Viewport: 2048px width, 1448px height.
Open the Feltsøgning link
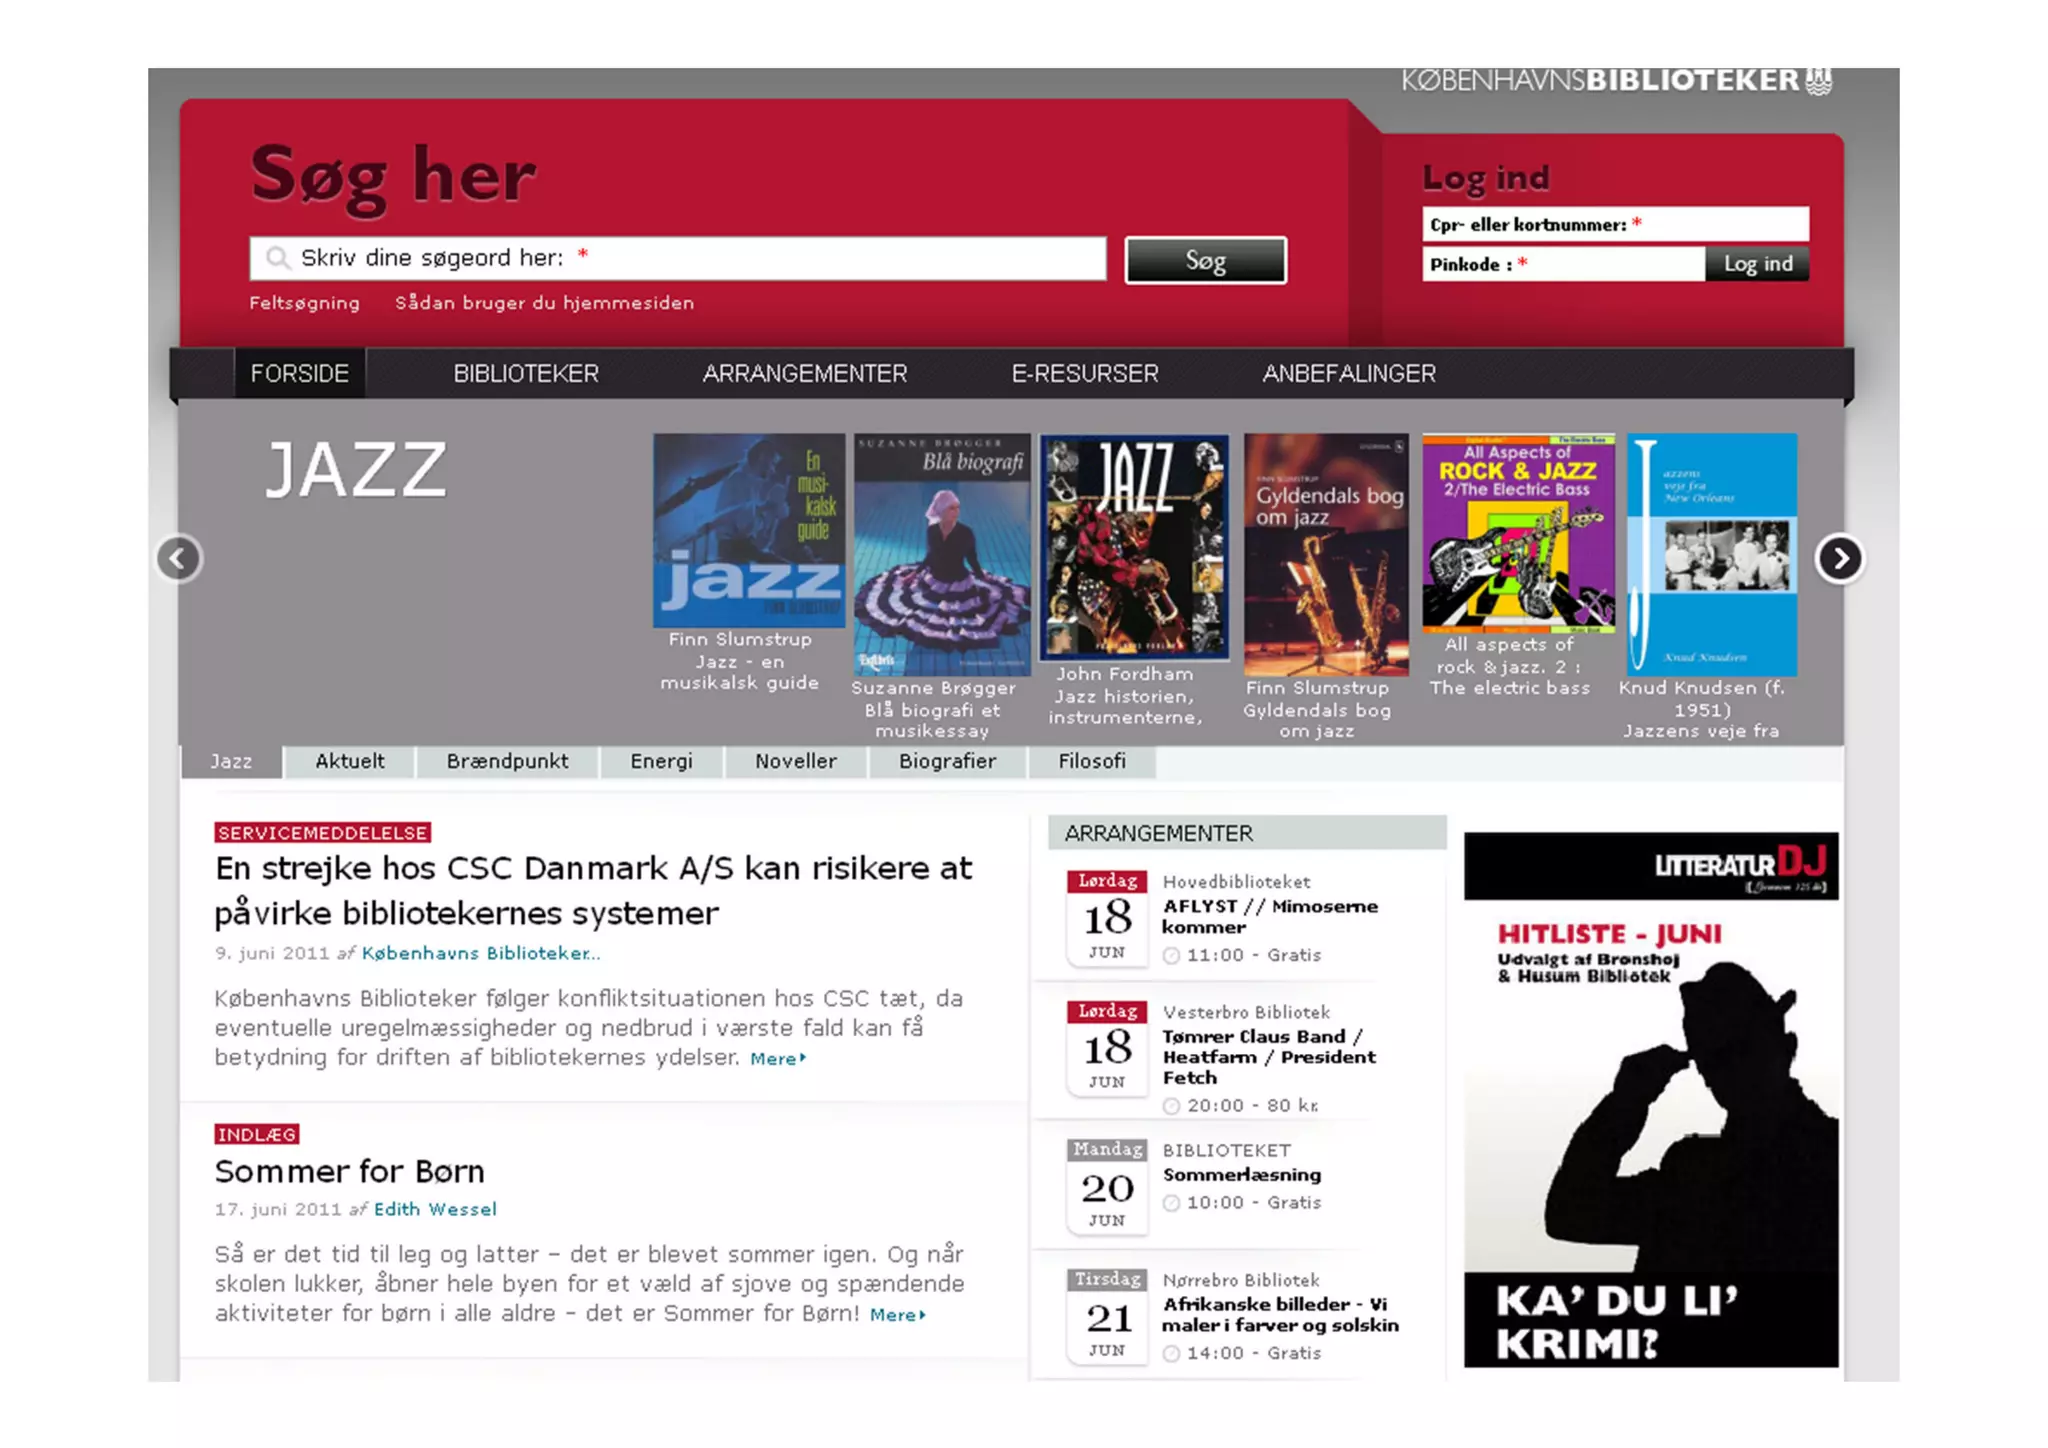(x=304, y=303)
